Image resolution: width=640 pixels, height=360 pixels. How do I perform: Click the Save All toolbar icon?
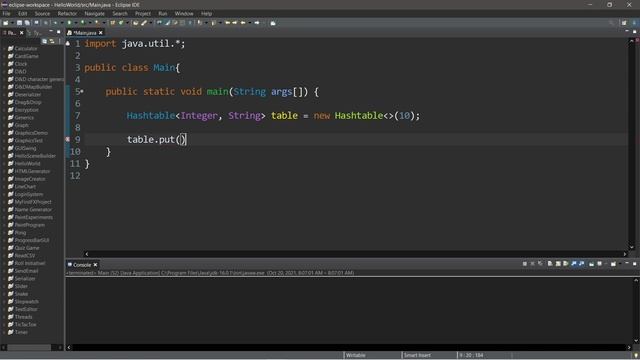[x=27, y=23]
